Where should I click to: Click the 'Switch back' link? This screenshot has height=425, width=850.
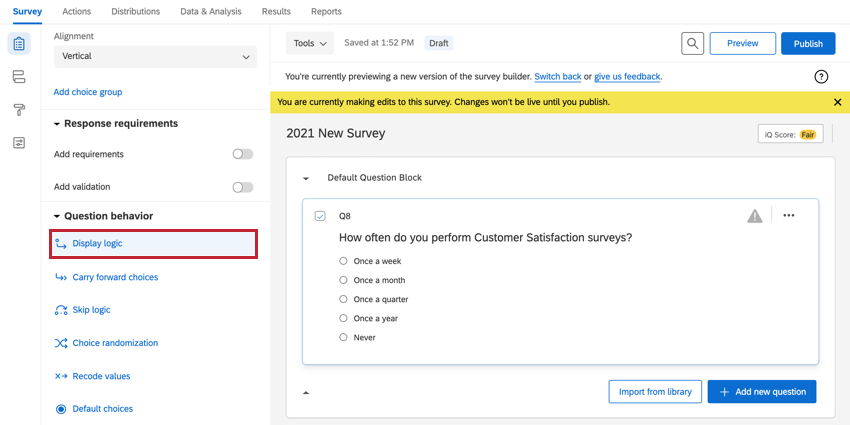pos(557,77)
